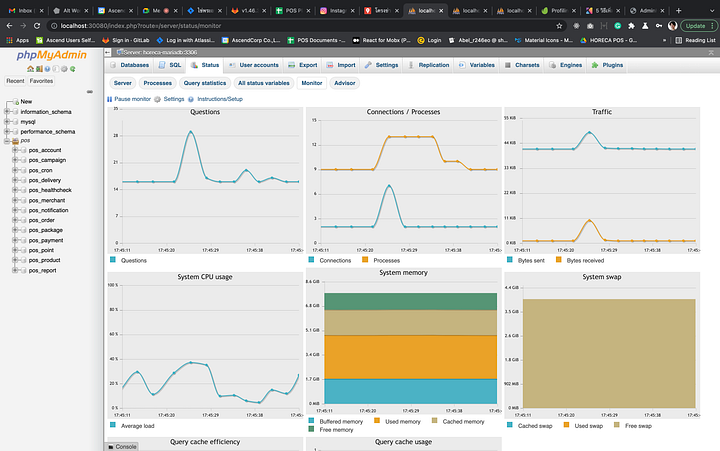Expand the pos_order tree node
This screenshot has height=451, width=720.
pos(15,220)
